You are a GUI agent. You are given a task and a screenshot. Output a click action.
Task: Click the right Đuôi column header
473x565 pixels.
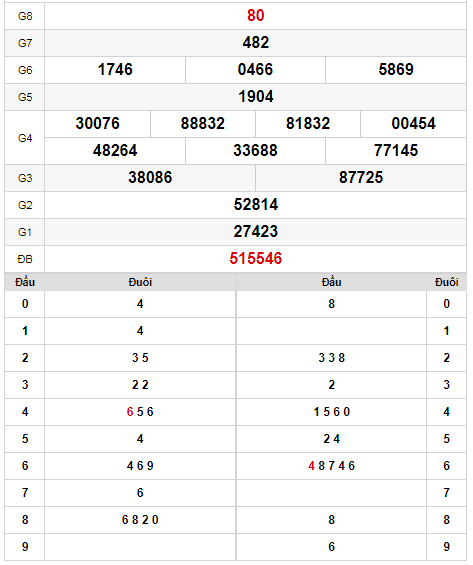(446, 282)
